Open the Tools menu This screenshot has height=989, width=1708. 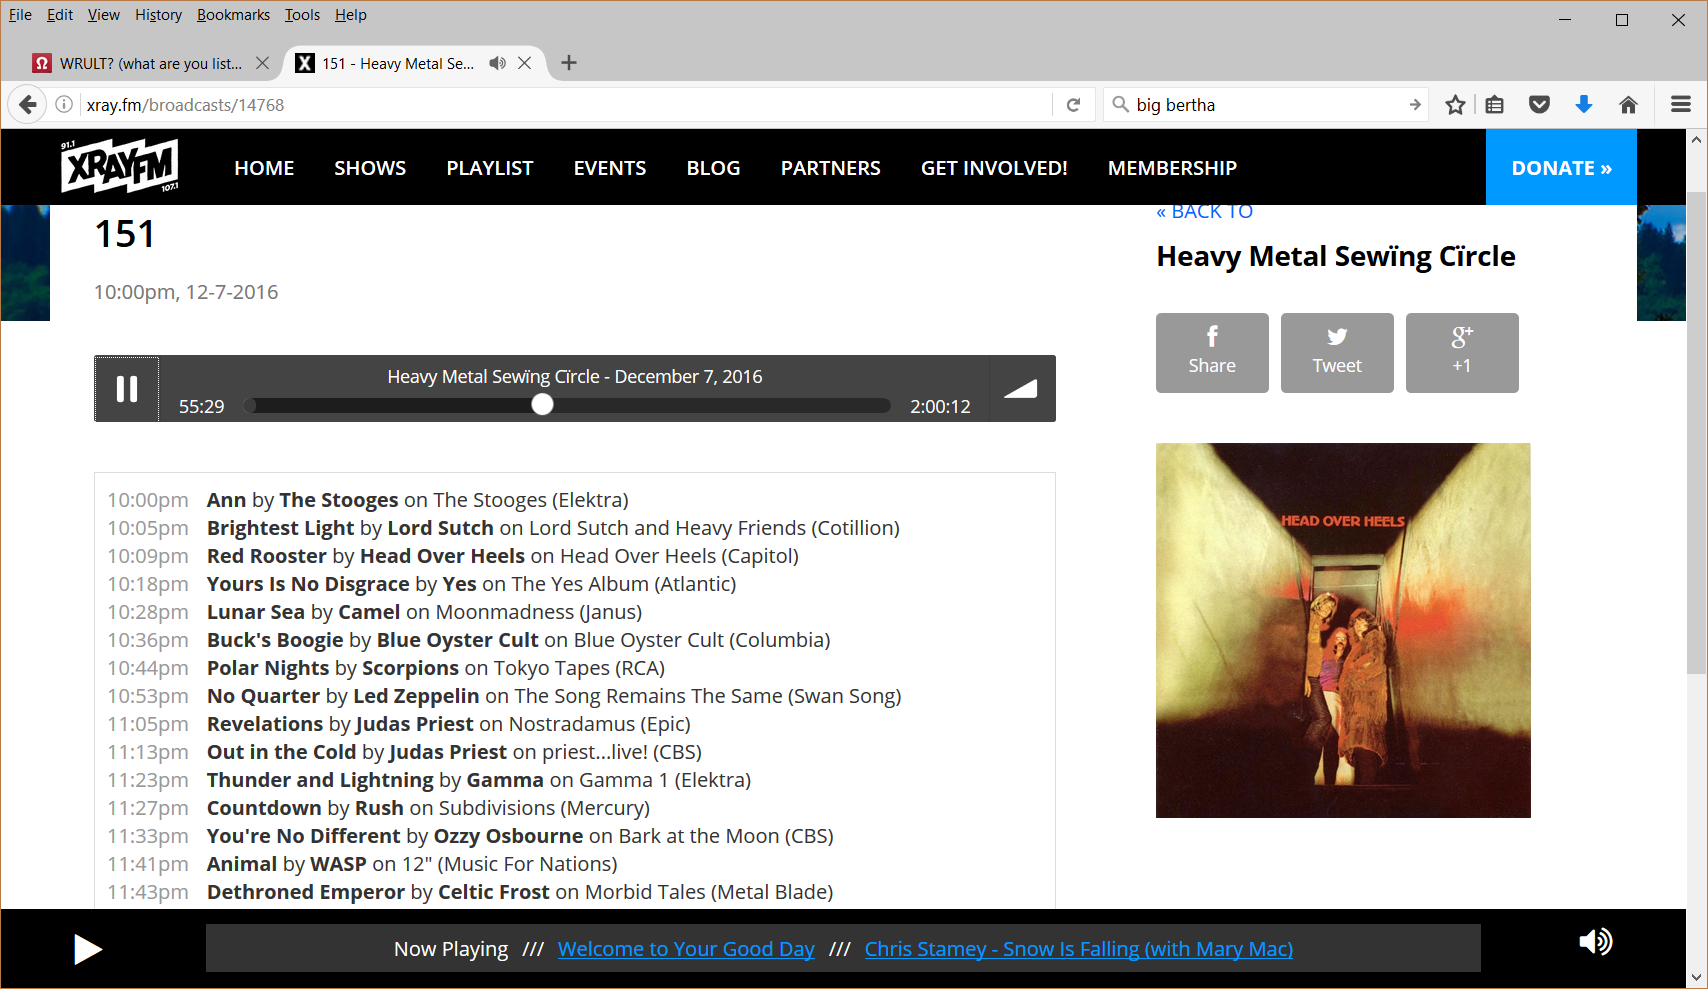pyautogui.click(x=302, y=15)
